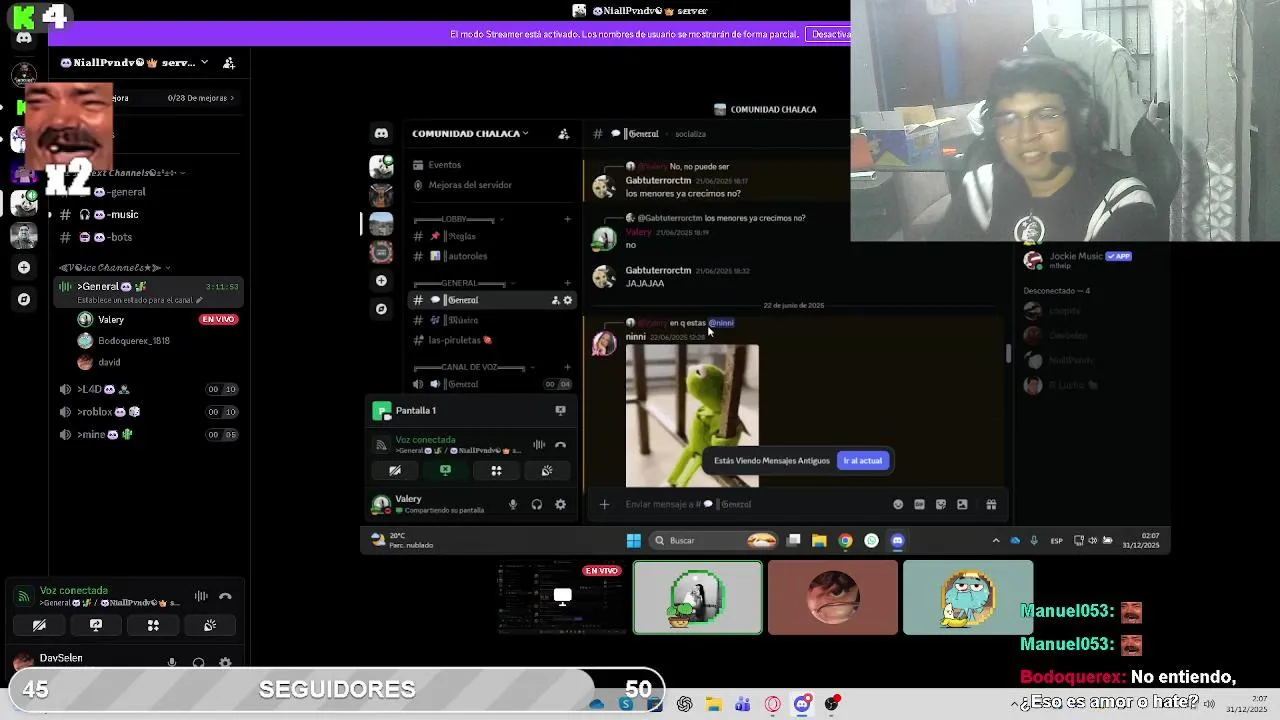The width and height of the screenshot is (1280, 720).
Task: Collapse the LOBBY category
Action: (x=459, y=219)
